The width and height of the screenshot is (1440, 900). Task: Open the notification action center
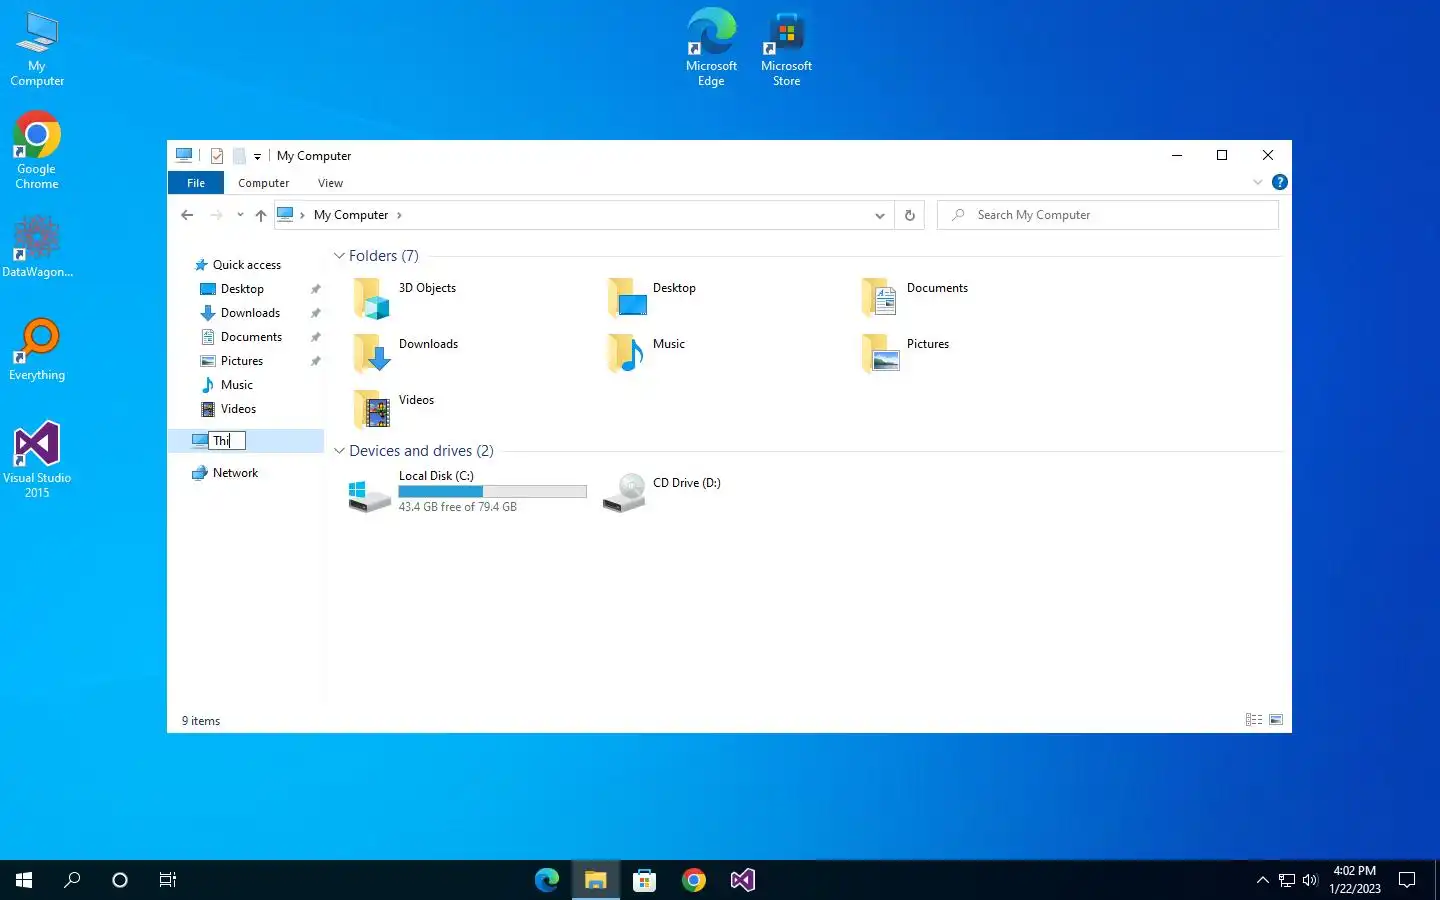tap(1407, 880)
